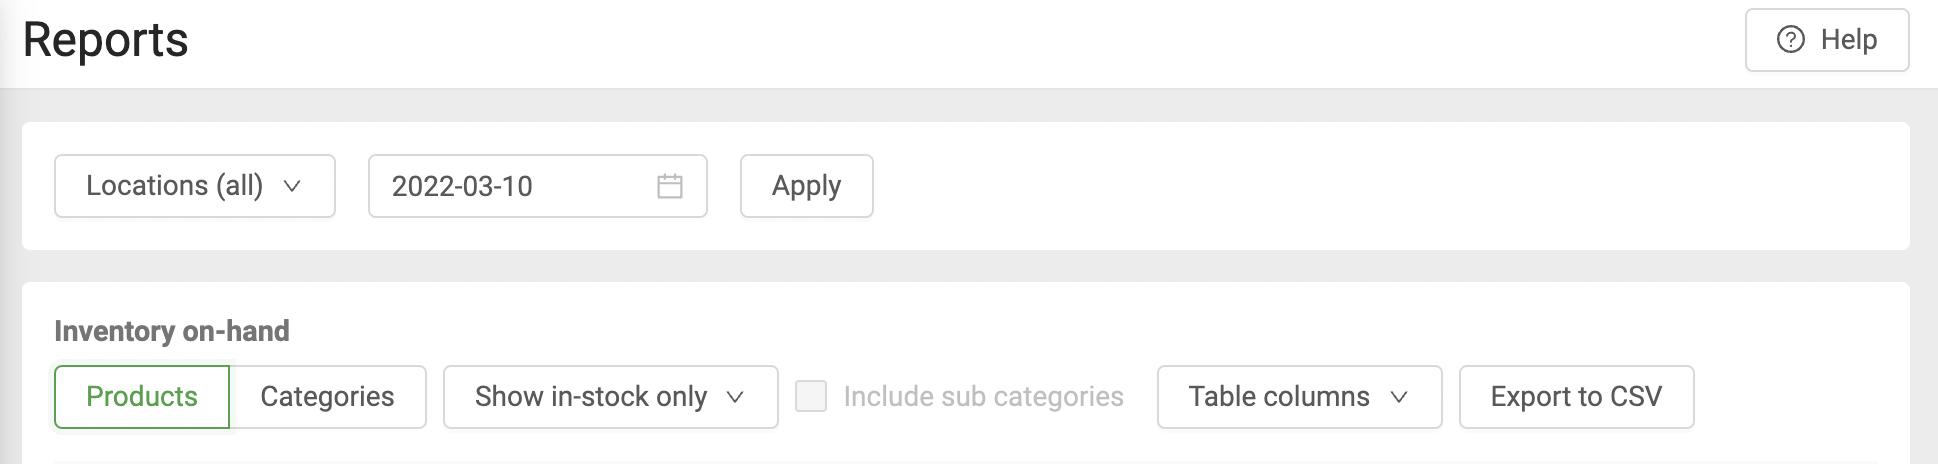Open the Locations (all) dropdown
This screenshot has height=464, width=1938.
tap(194, 186)
